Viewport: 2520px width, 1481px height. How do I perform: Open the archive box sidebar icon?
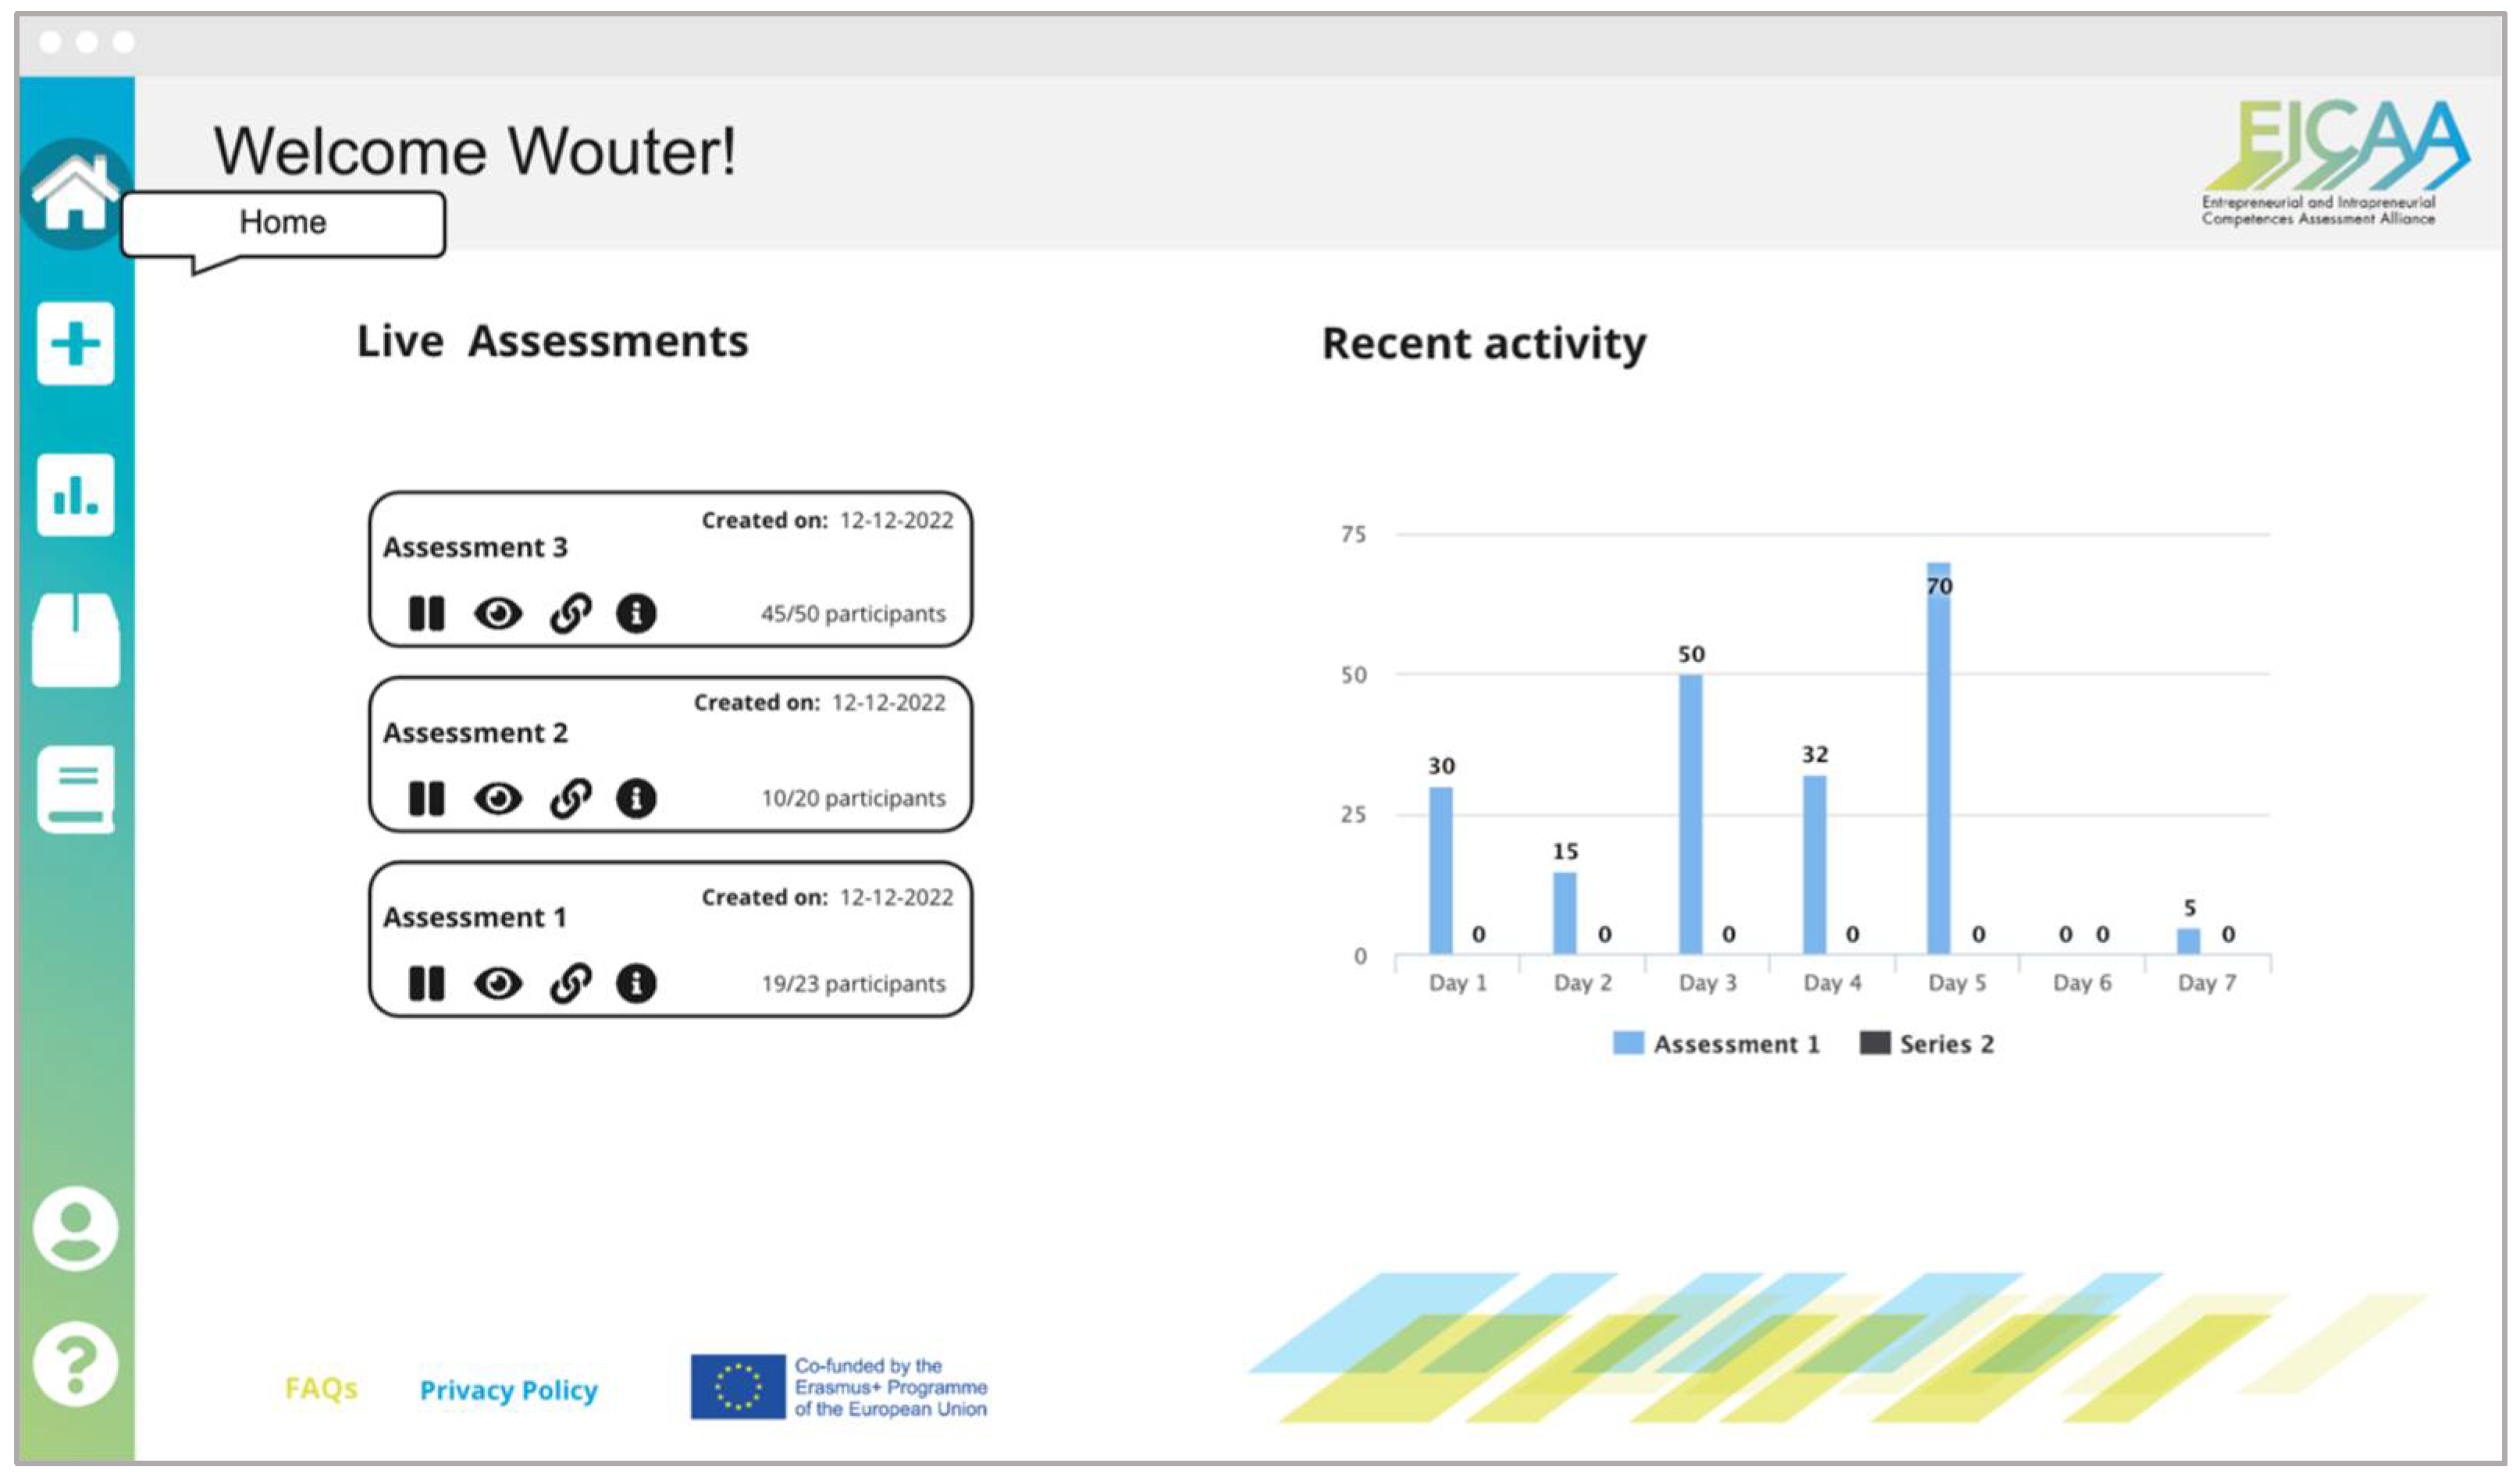pos(75,640)
